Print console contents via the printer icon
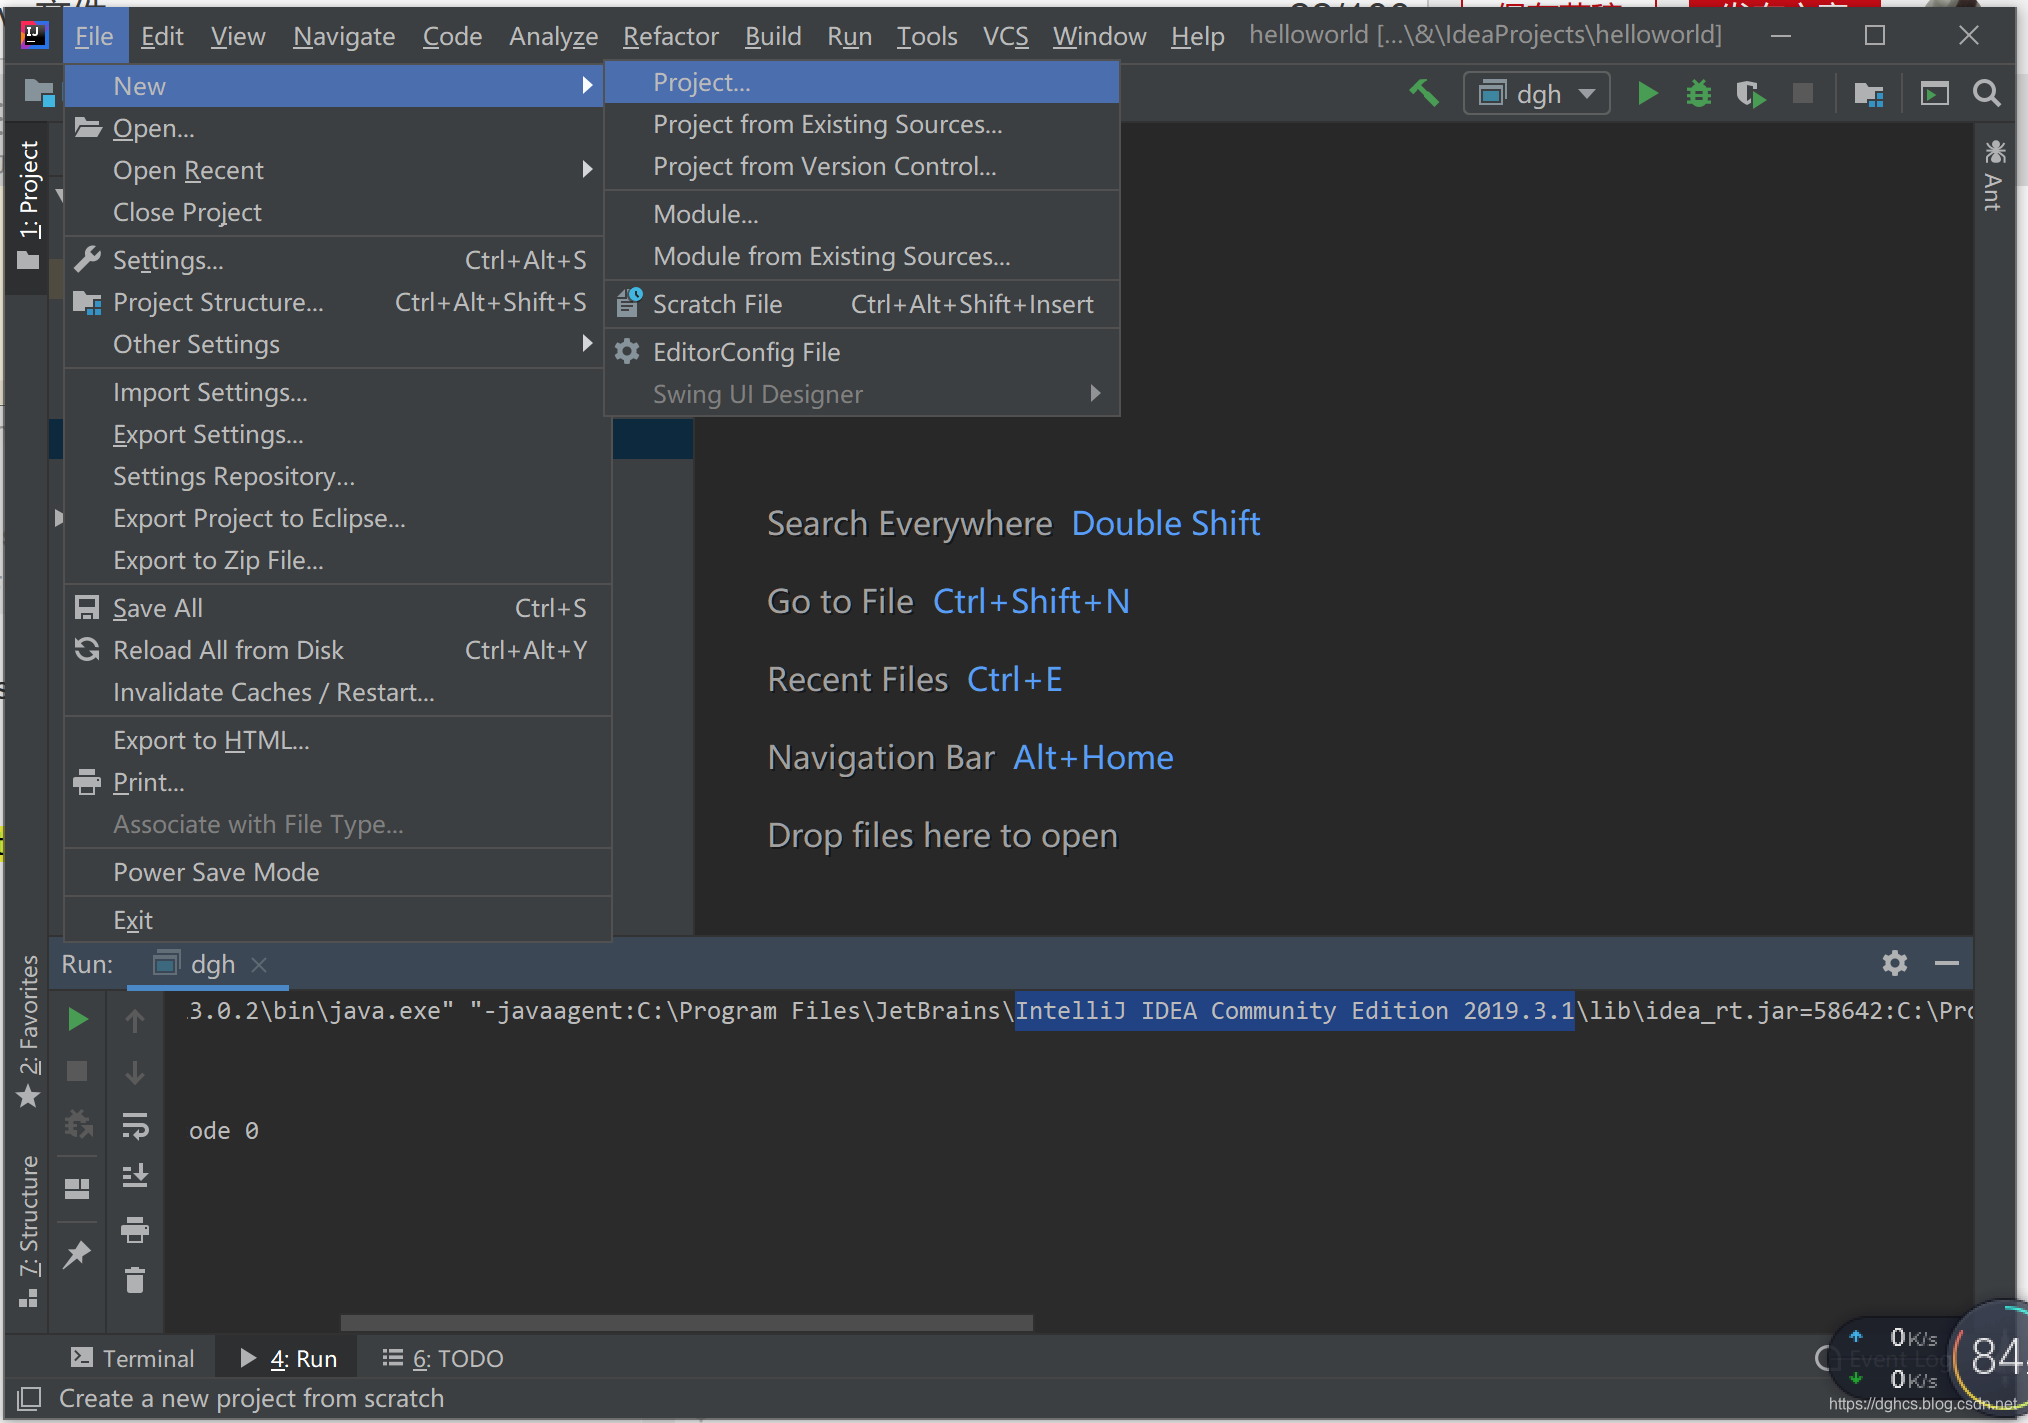Screen dimensions: 2028x1423 pyautogui.click(x=136, y=1230)
